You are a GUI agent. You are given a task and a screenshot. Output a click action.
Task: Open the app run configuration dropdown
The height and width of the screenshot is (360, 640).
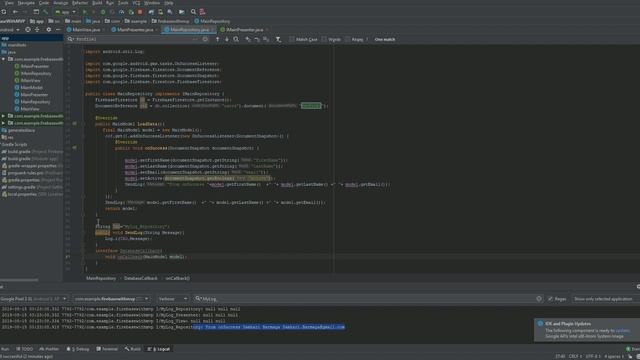click(66, 12)
